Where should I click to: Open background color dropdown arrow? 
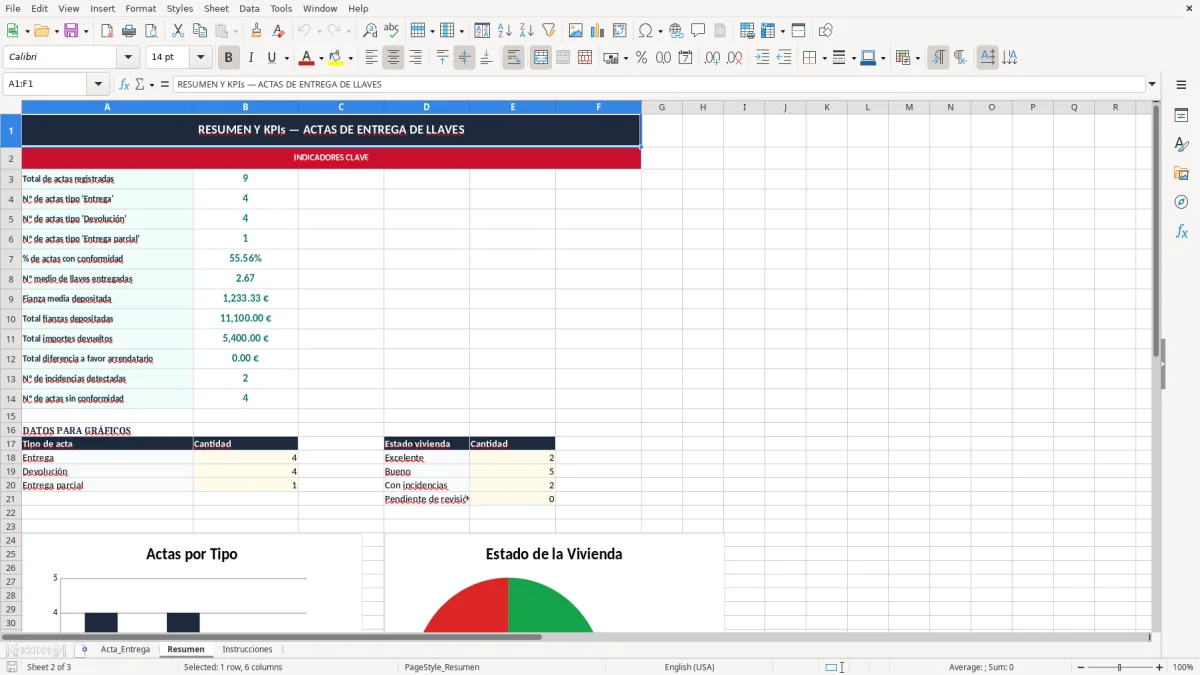[350, 58]
